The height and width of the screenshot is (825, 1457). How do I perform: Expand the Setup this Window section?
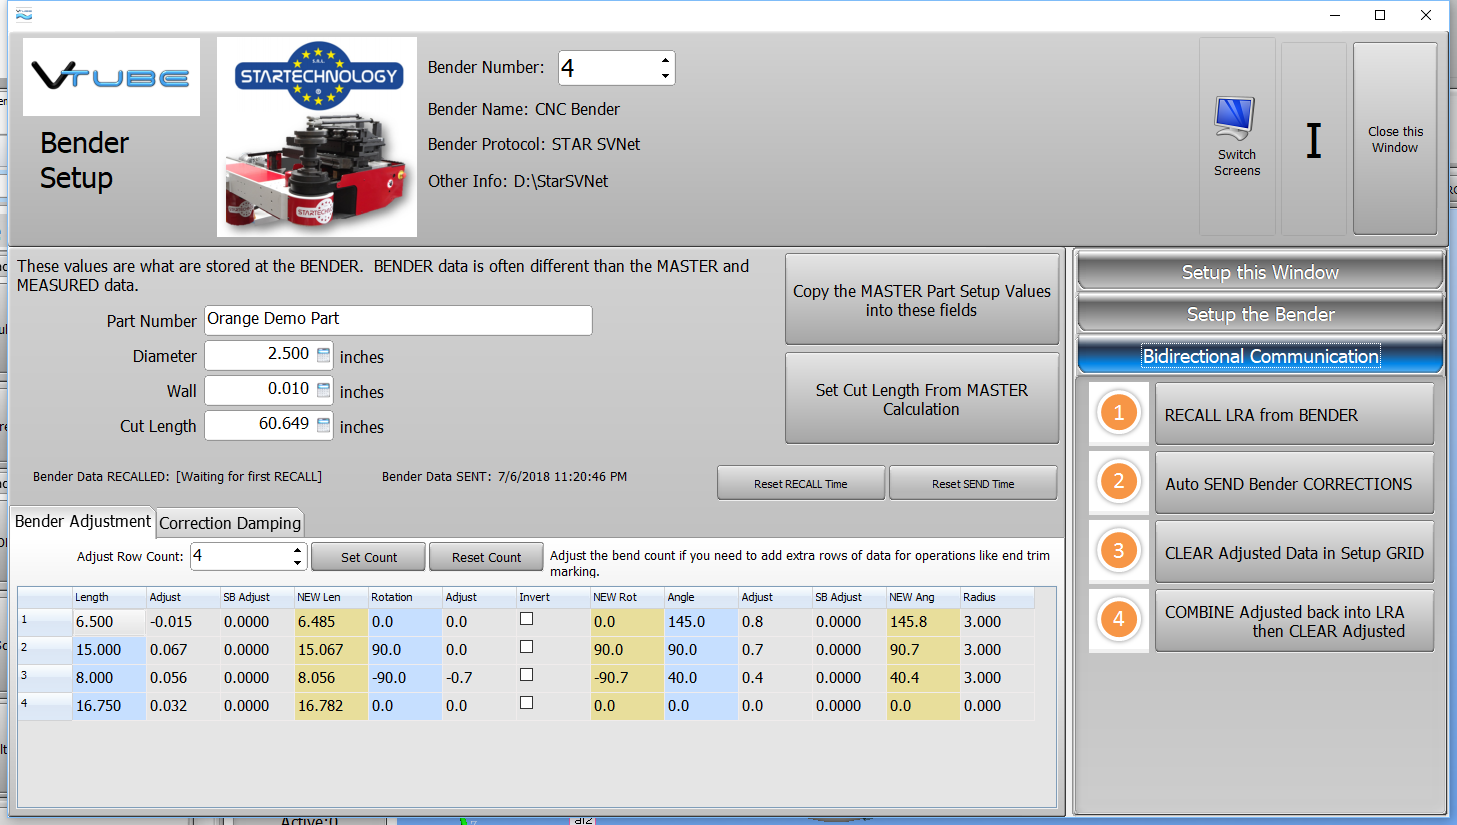click(x=1259, y=272)
